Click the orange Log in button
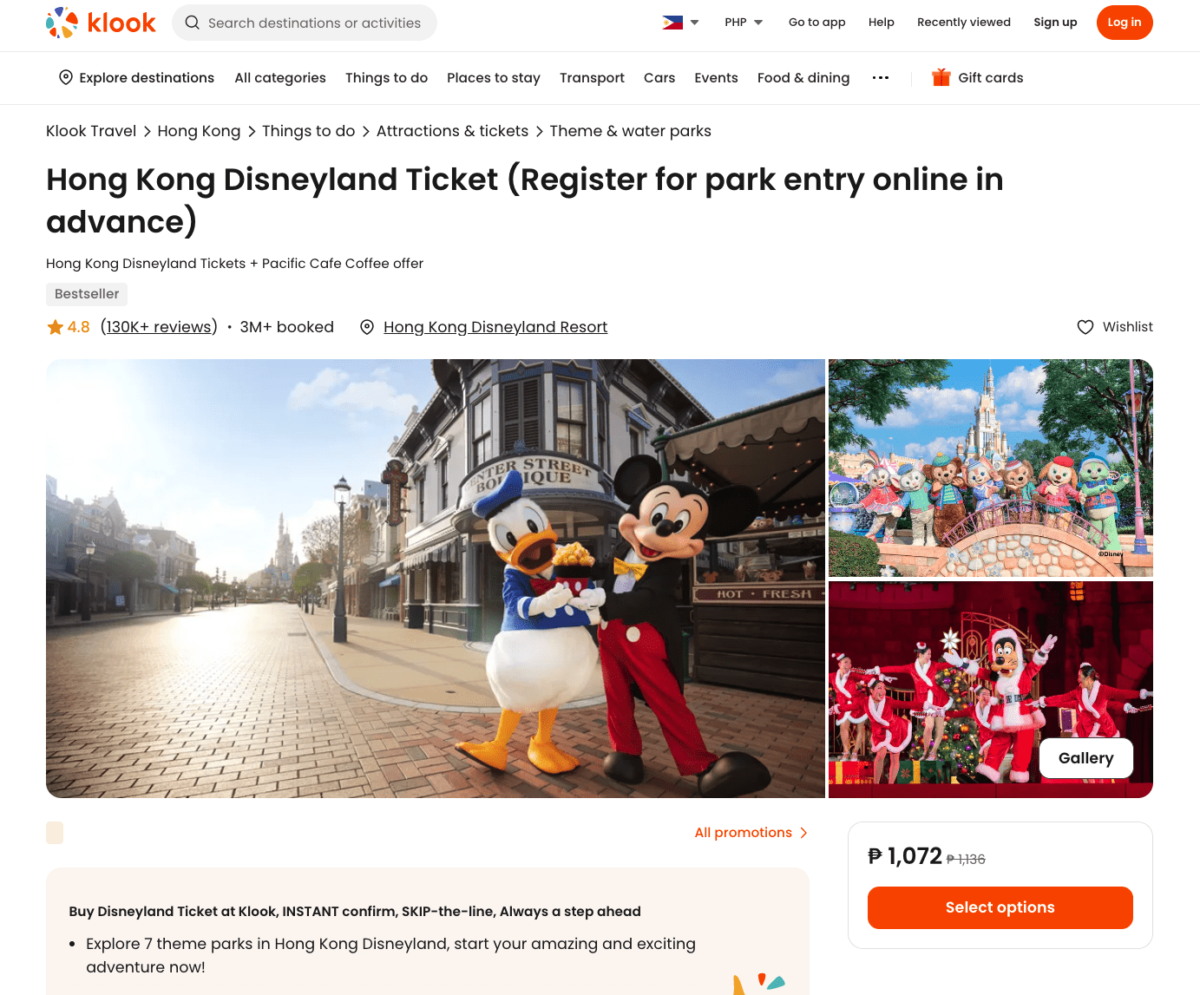1200x995 pixels. point(1124,22)
